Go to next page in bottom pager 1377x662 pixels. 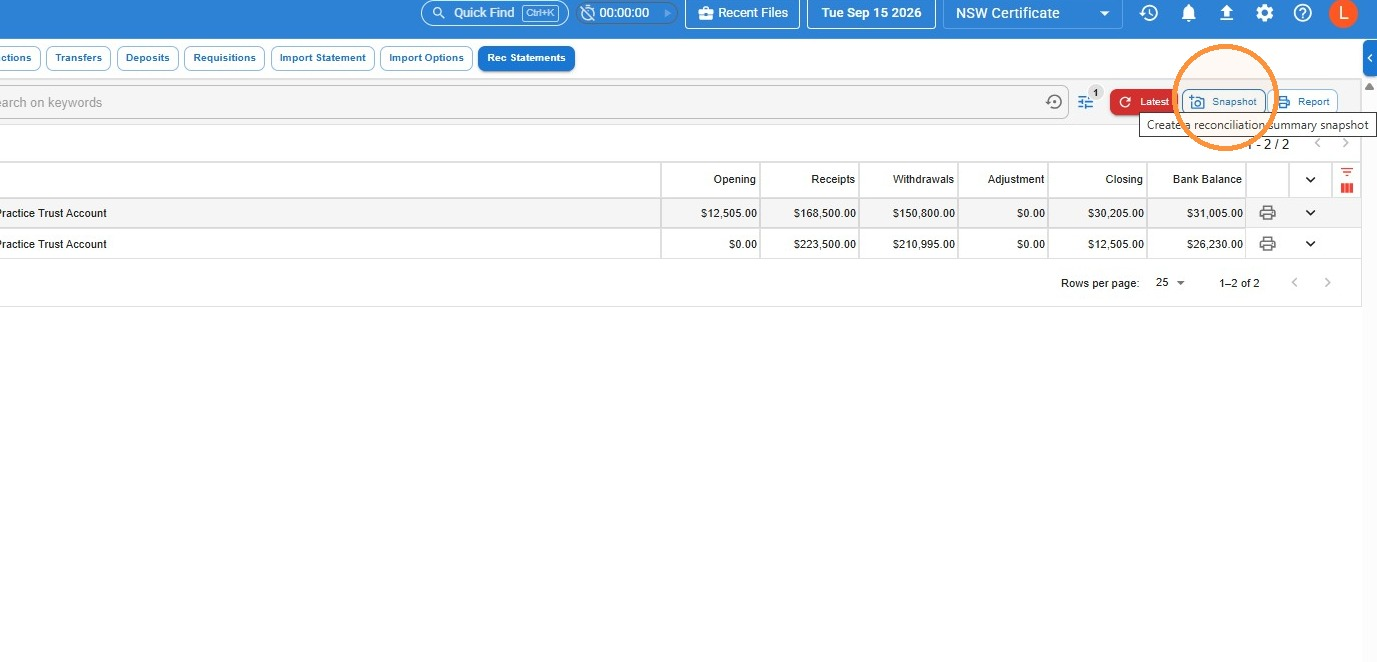[x=1328, y=283]
